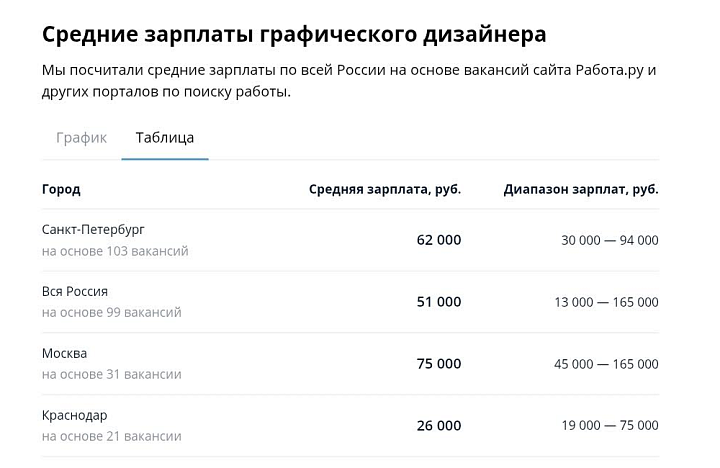Click 'на основе 21 вакансии' text
This screenshot has height=468, width=720.
pos(112,437)
